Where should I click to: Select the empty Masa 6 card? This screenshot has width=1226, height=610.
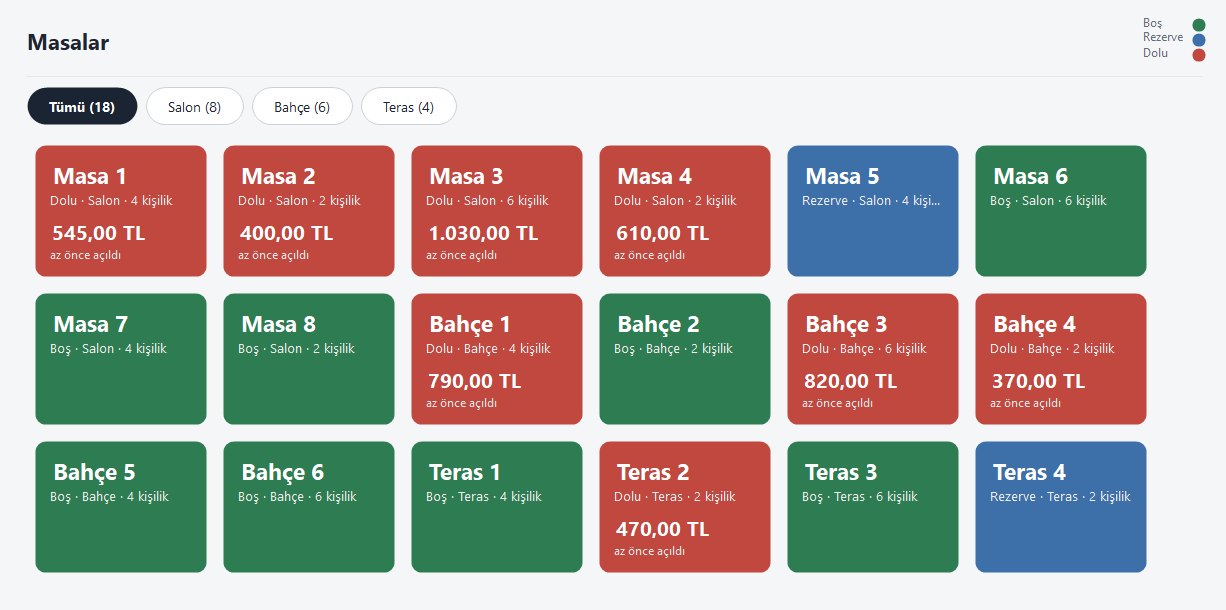pyautogui.click(x=1061, y=211)
